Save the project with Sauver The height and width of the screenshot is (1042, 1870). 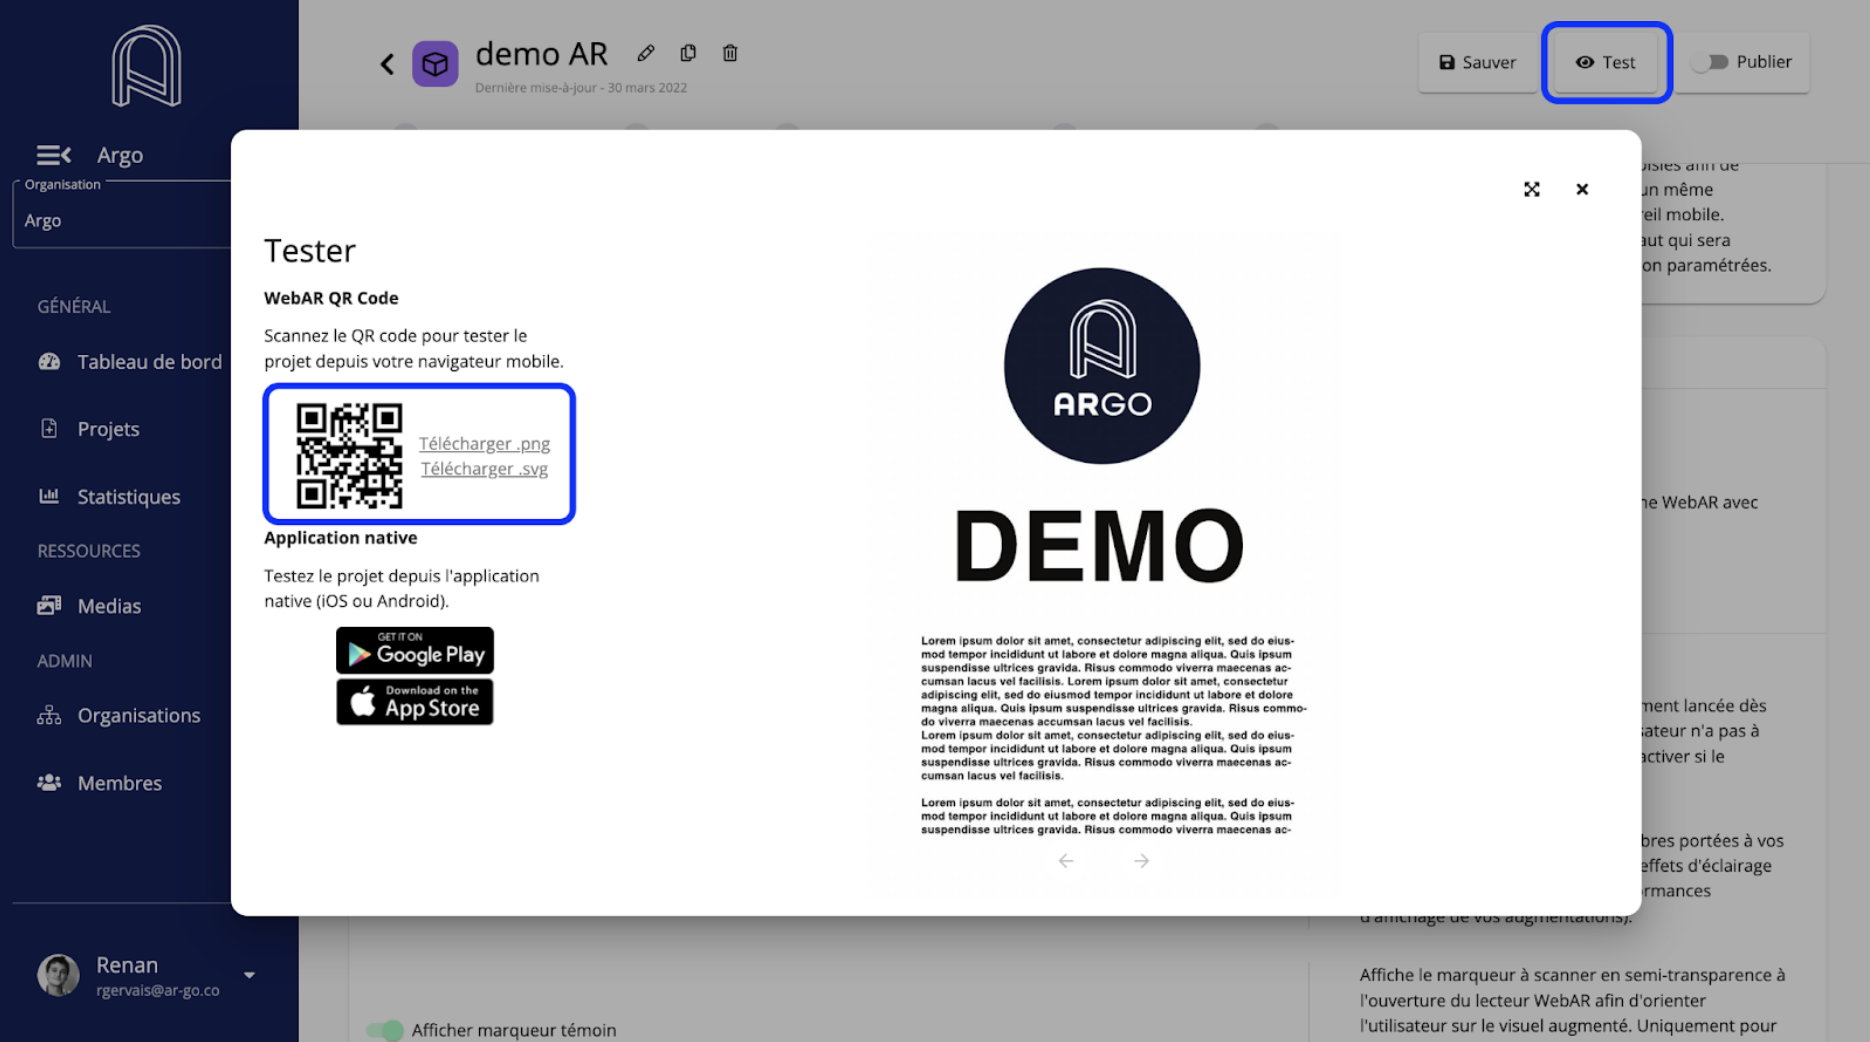1477,62
